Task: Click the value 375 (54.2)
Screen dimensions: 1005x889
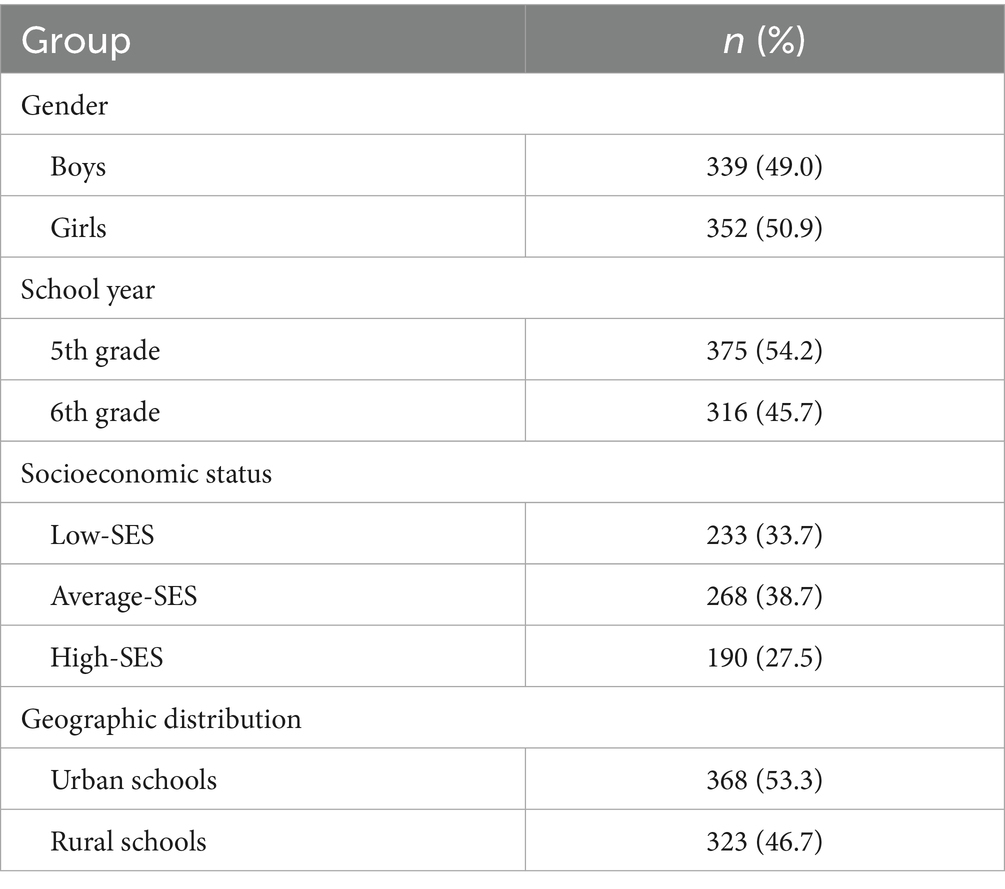Action: [764, 350]
